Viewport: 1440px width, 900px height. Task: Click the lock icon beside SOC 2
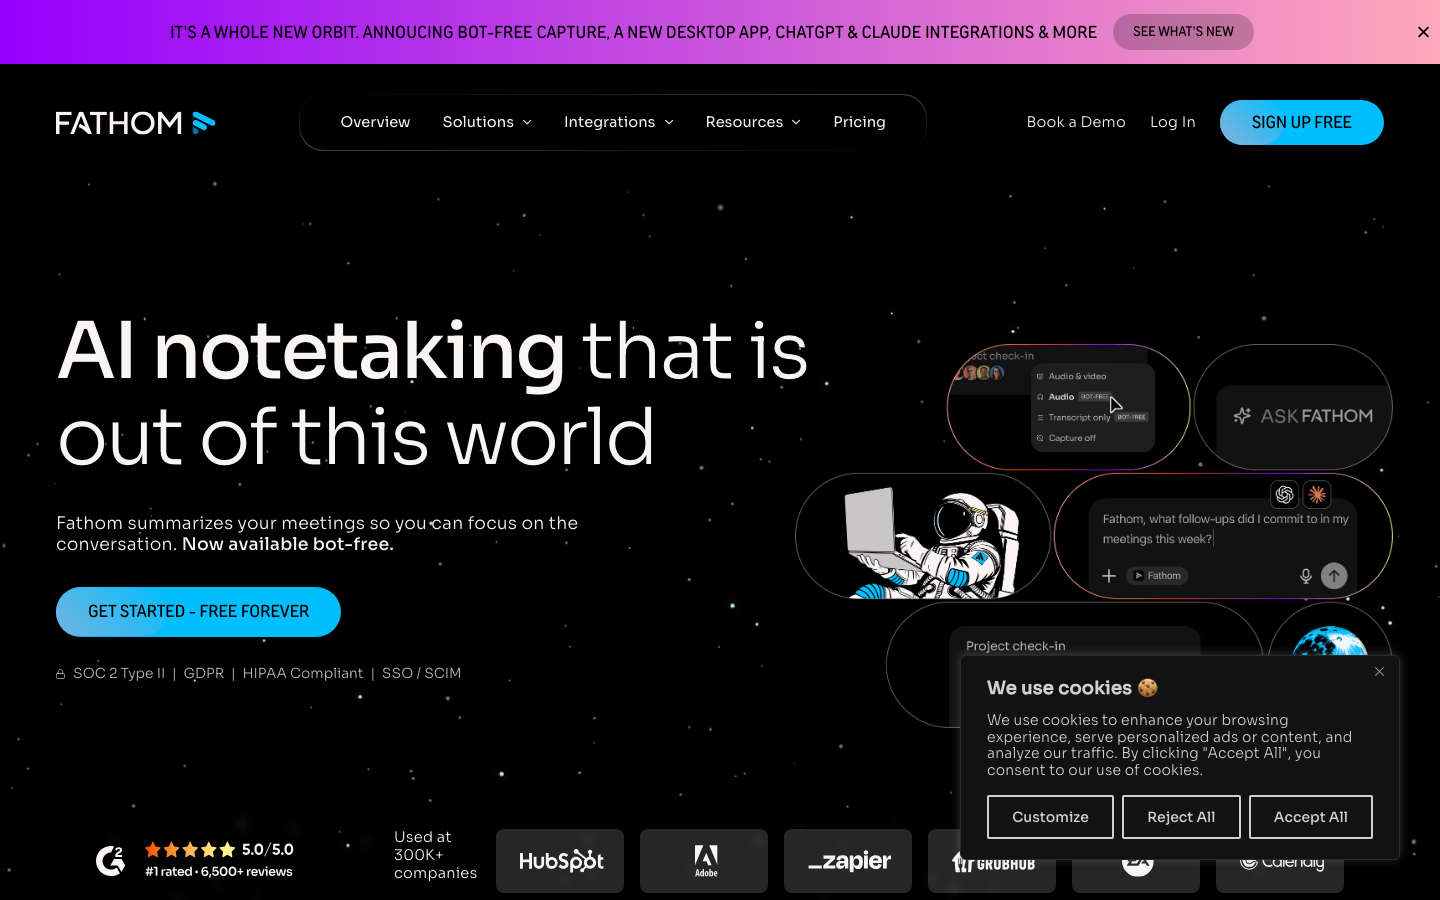(x=61, y=674)
